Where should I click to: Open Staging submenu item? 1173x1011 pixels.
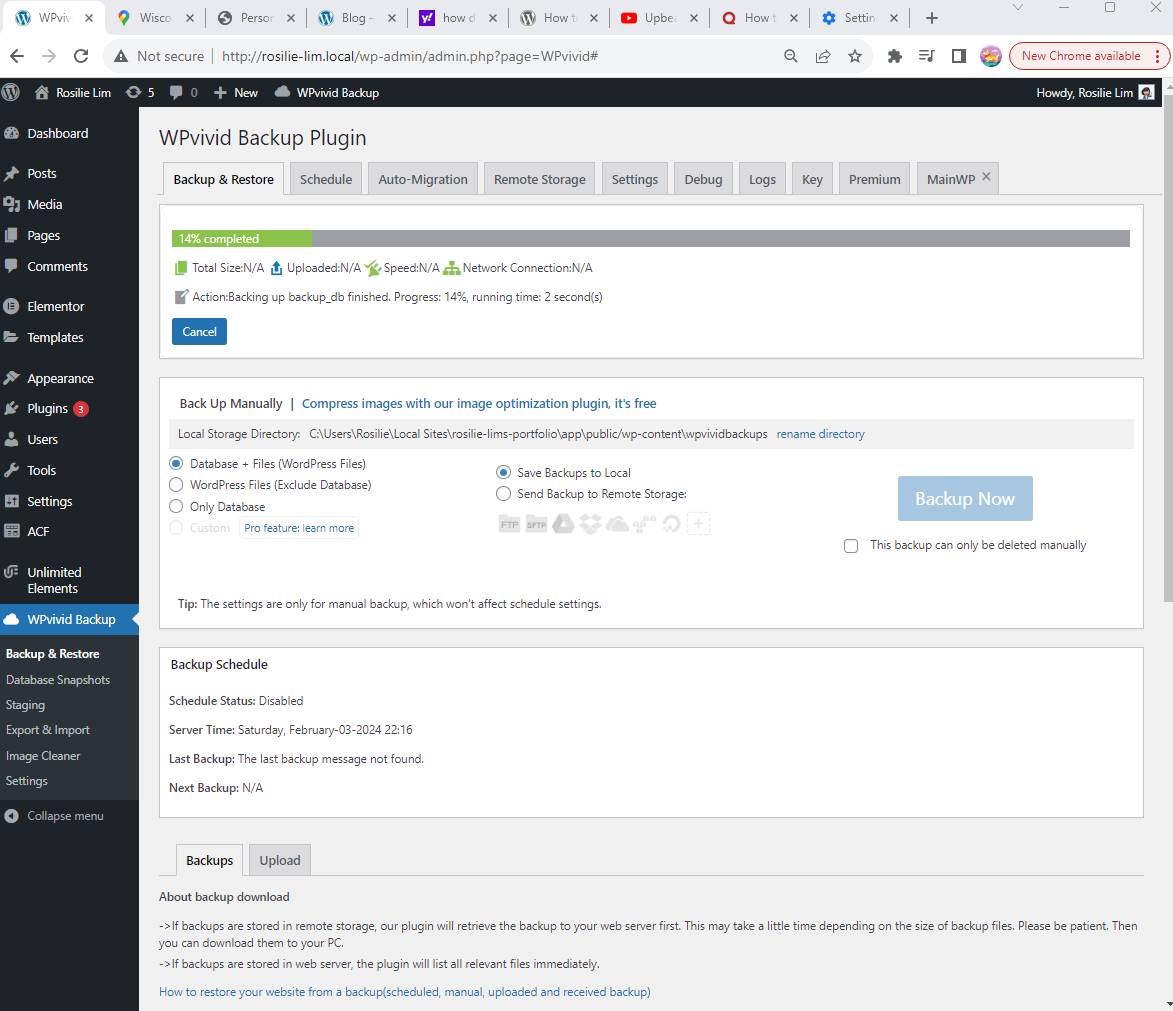25,705
